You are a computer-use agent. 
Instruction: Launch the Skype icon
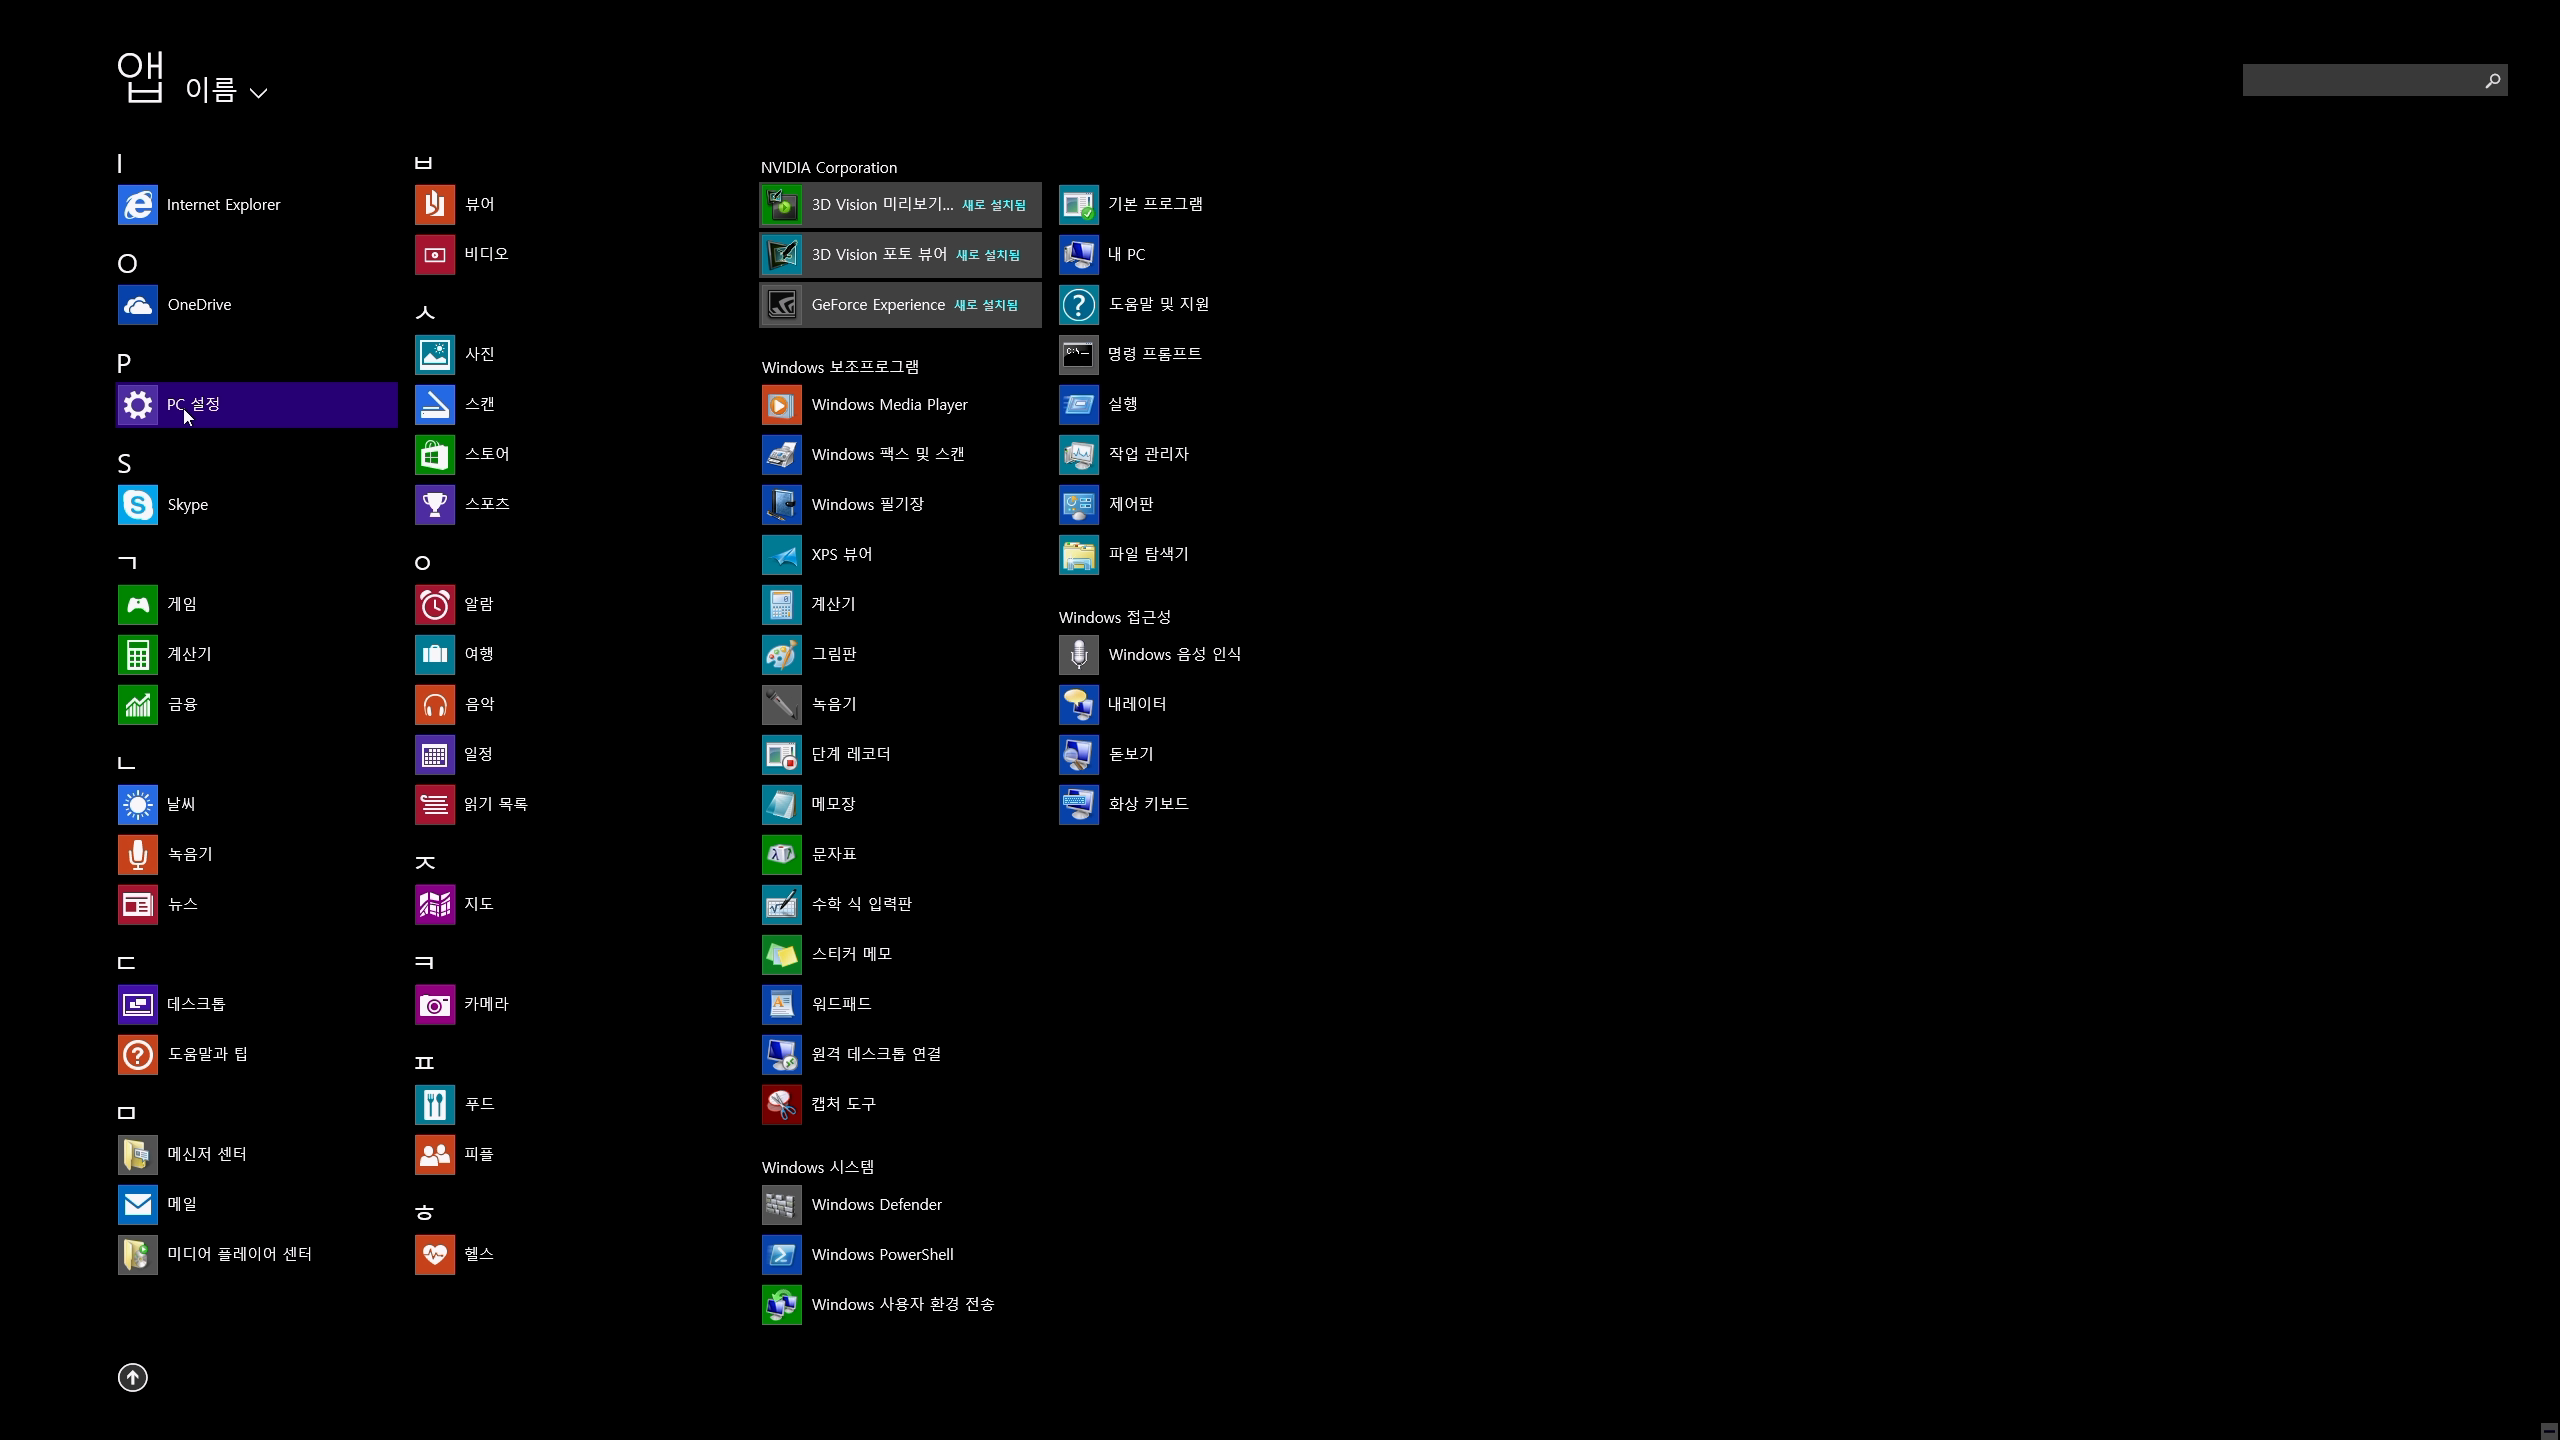(x=138, y=505)
